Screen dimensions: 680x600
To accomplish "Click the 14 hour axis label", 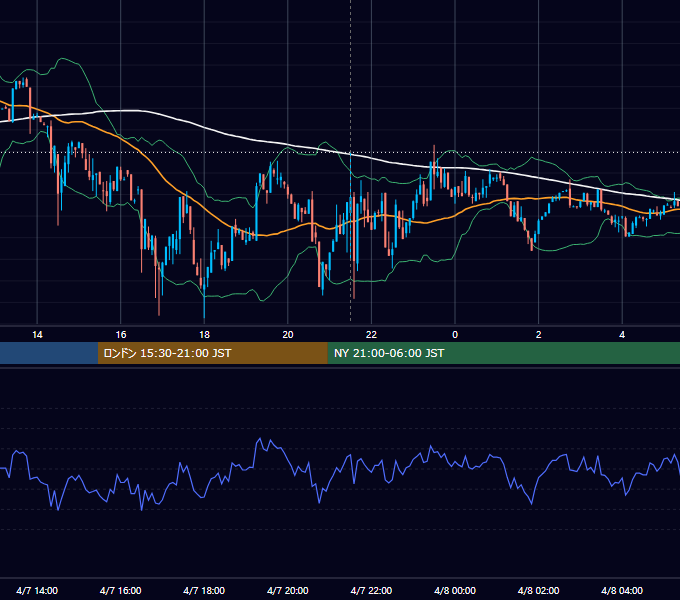I will click(x=37, y=335).
